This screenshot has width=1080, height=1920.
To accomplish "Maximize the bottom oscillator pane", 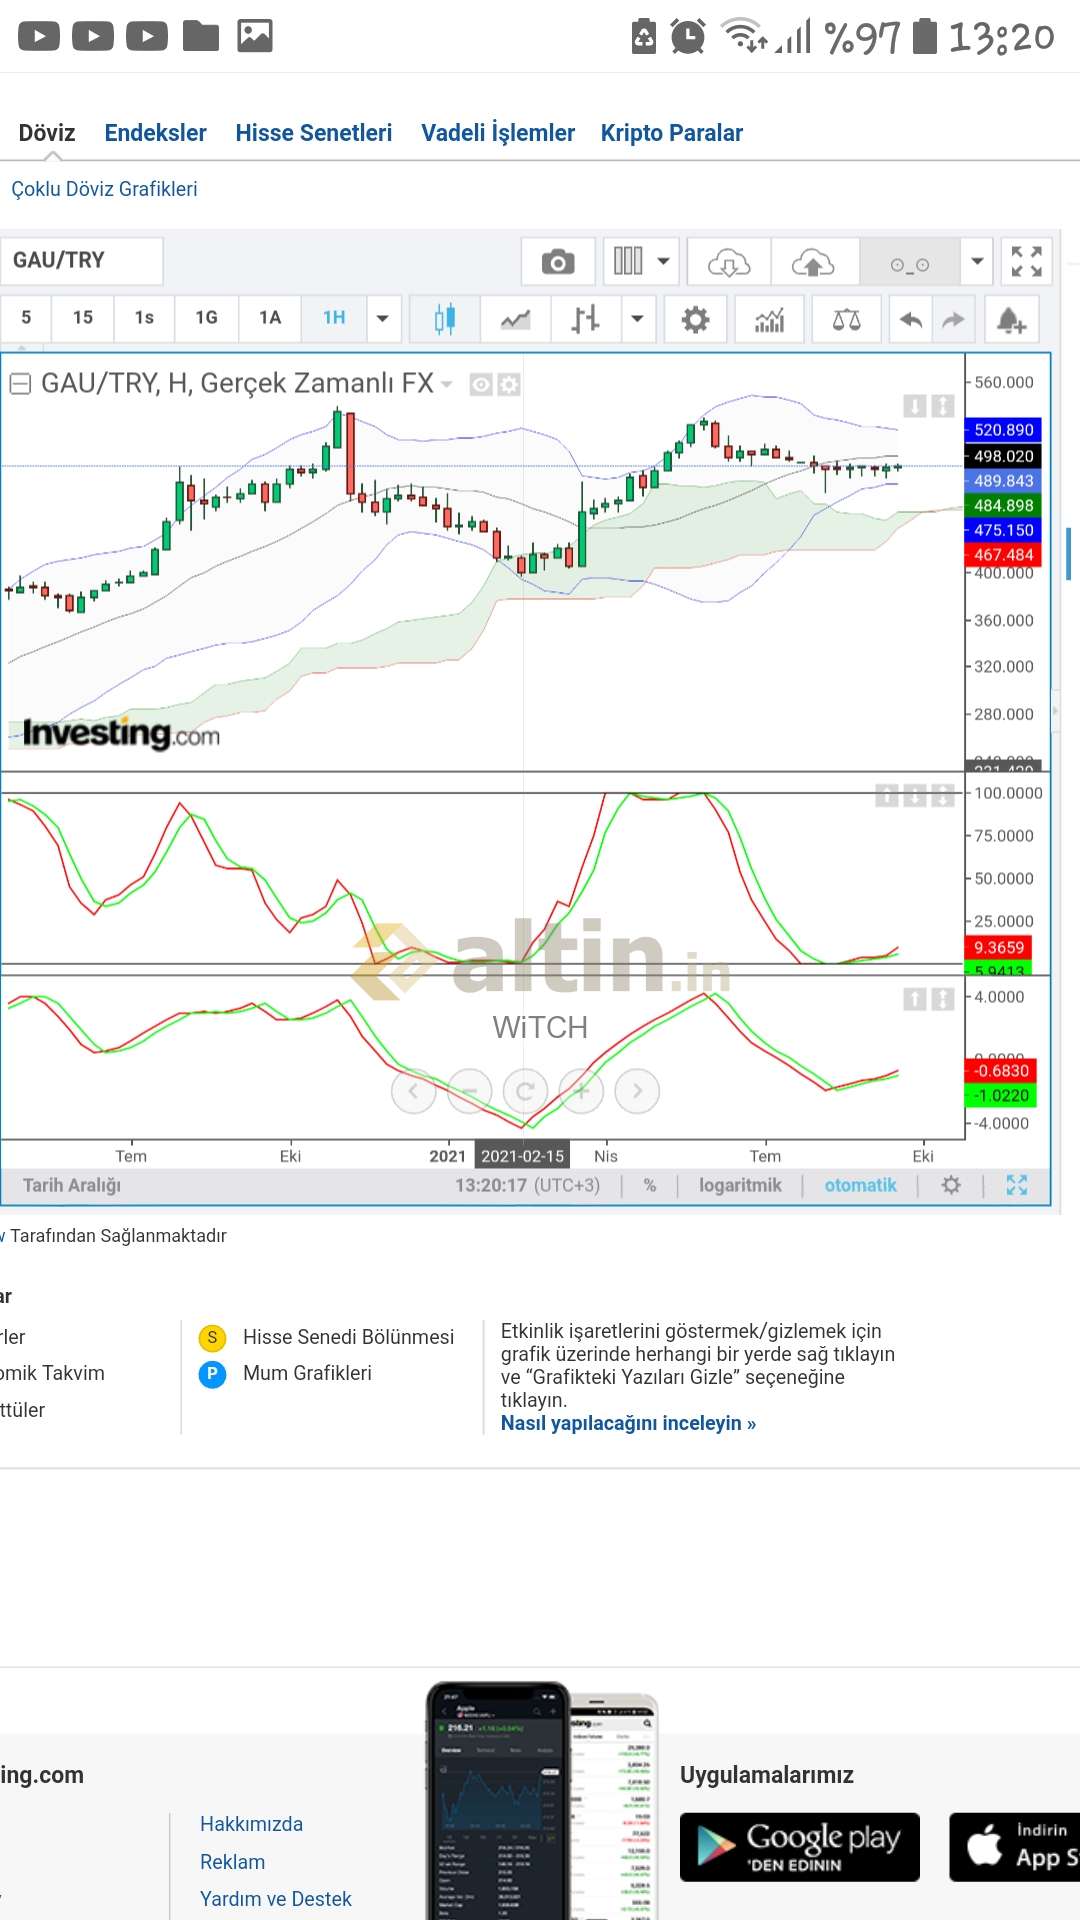I will tap(943, 999).
